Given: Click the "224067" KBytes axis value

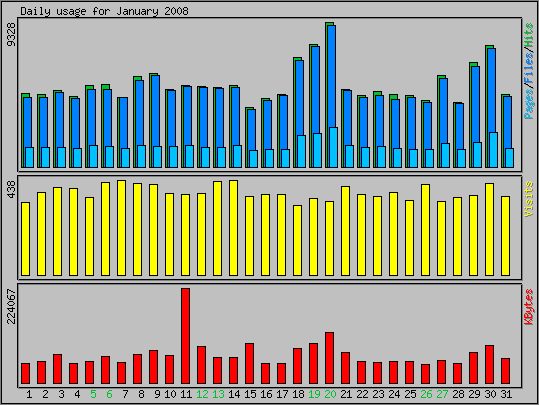Looking at the screenshot, I should 12,307.
